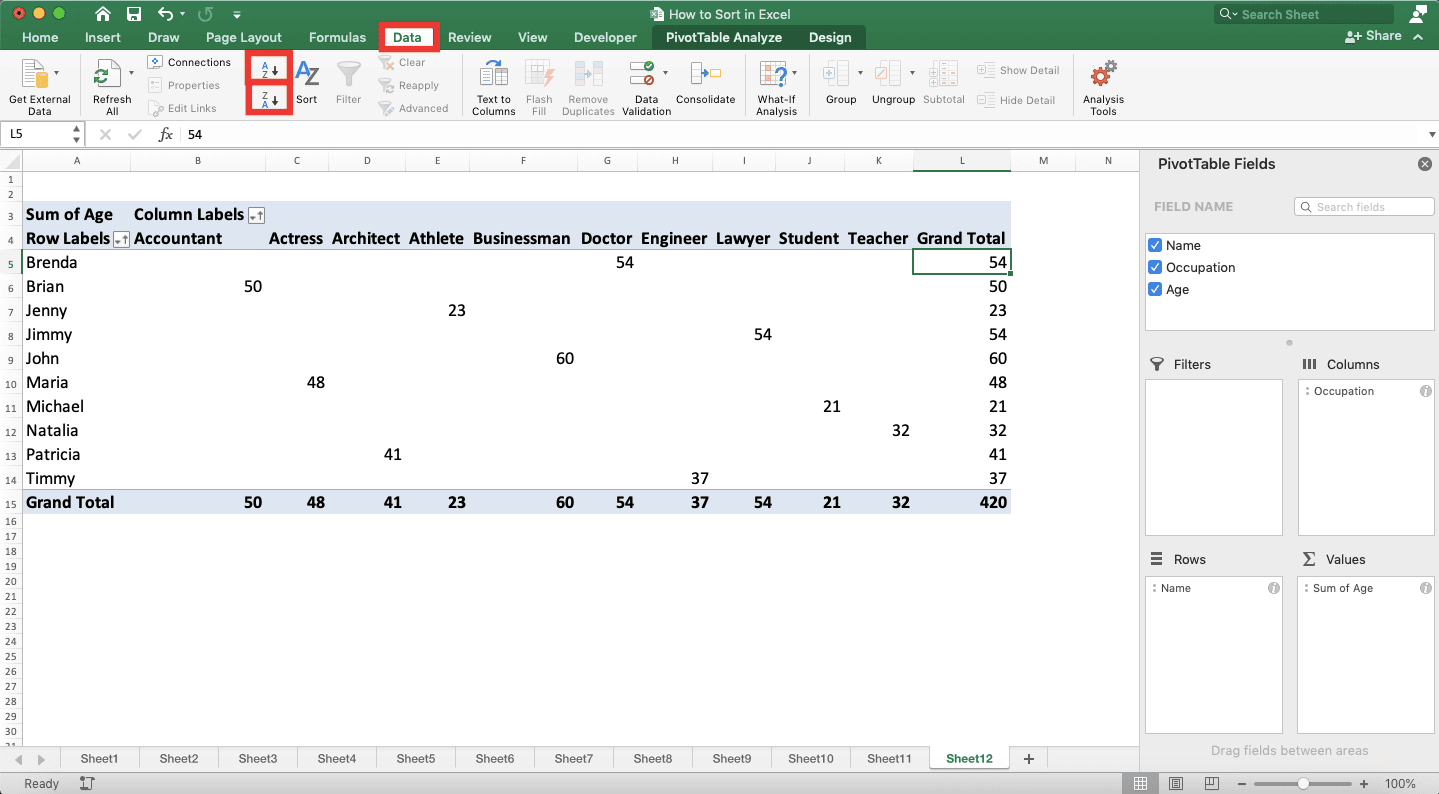
Task: Click the Search fields input box
Action: 1364,206
